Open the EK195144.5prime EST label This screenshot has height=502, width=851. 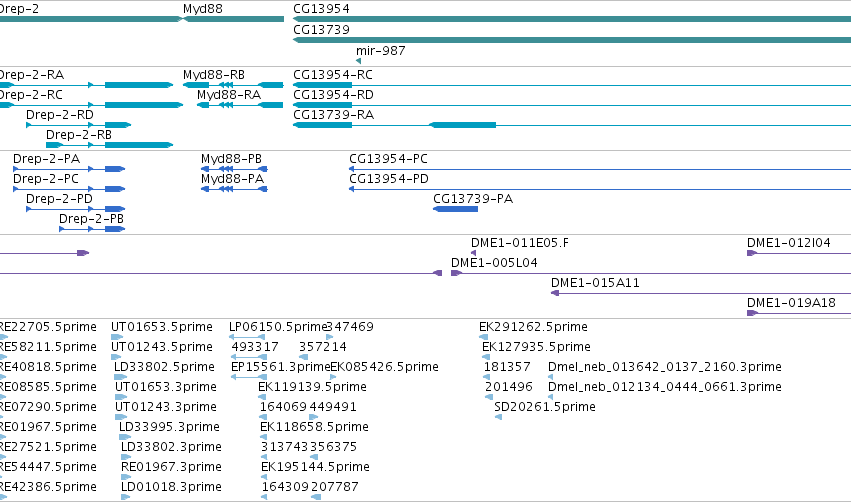[315, 467]
